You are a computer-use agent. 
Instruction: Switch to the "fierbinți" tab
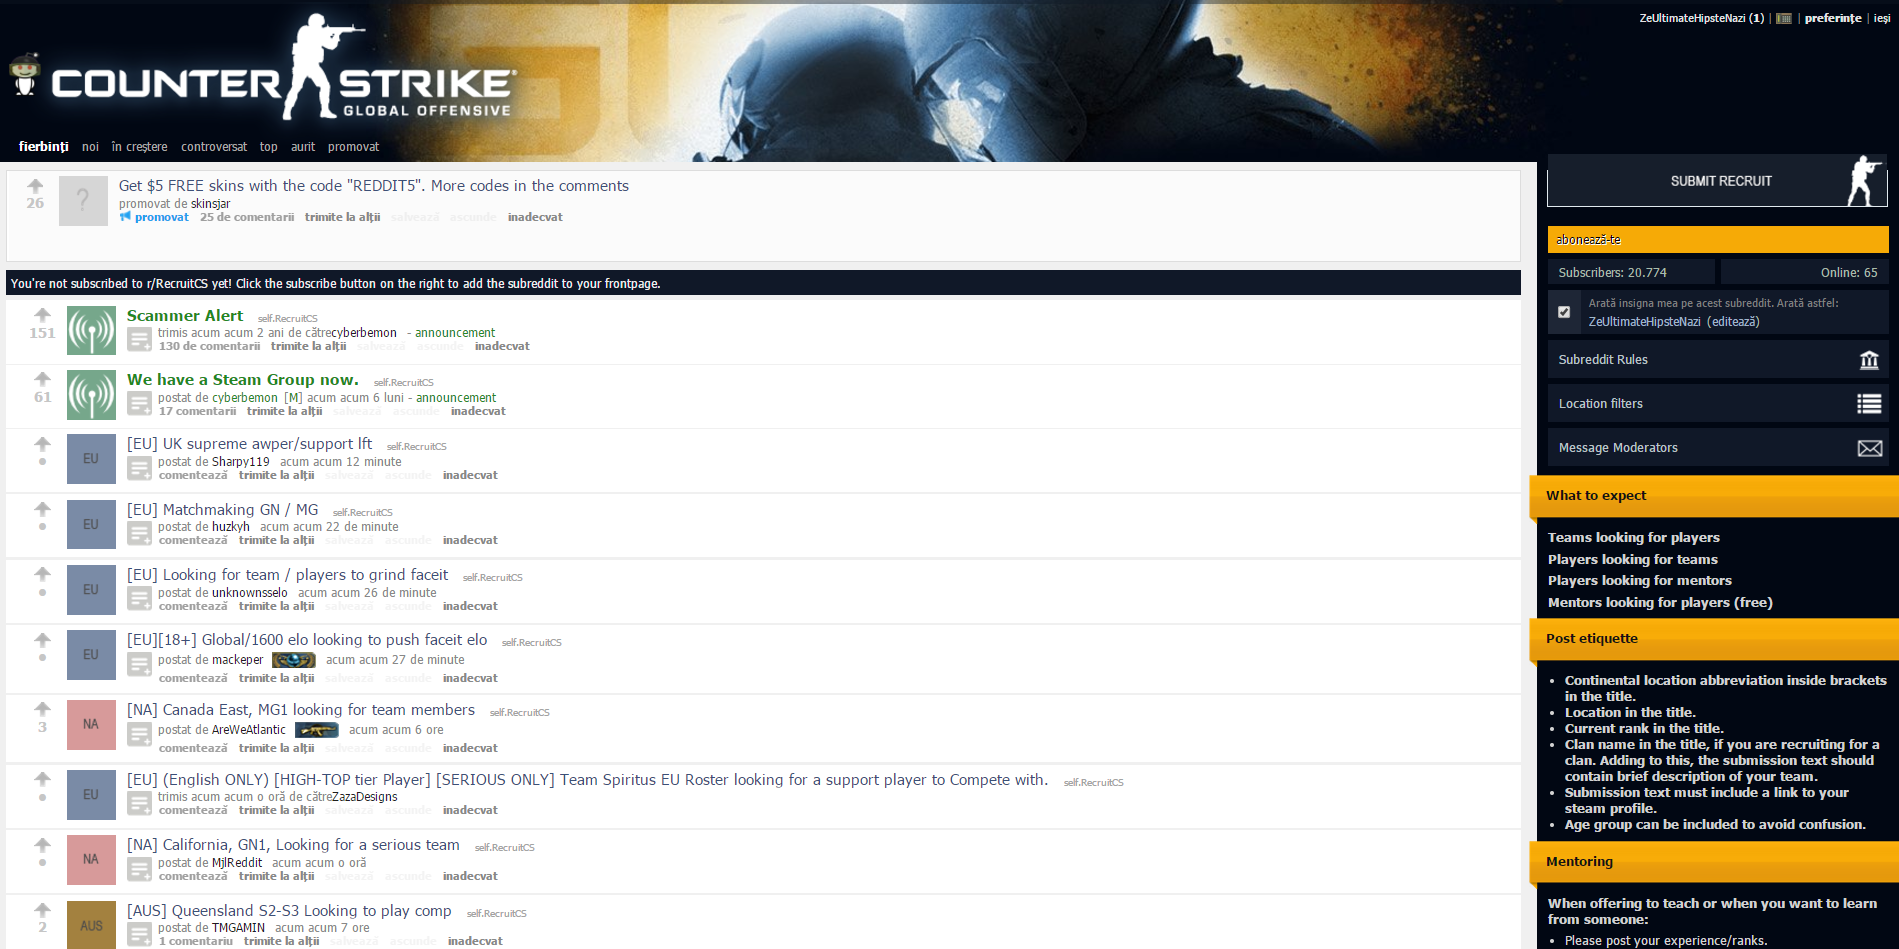click(x=44, y=147)
